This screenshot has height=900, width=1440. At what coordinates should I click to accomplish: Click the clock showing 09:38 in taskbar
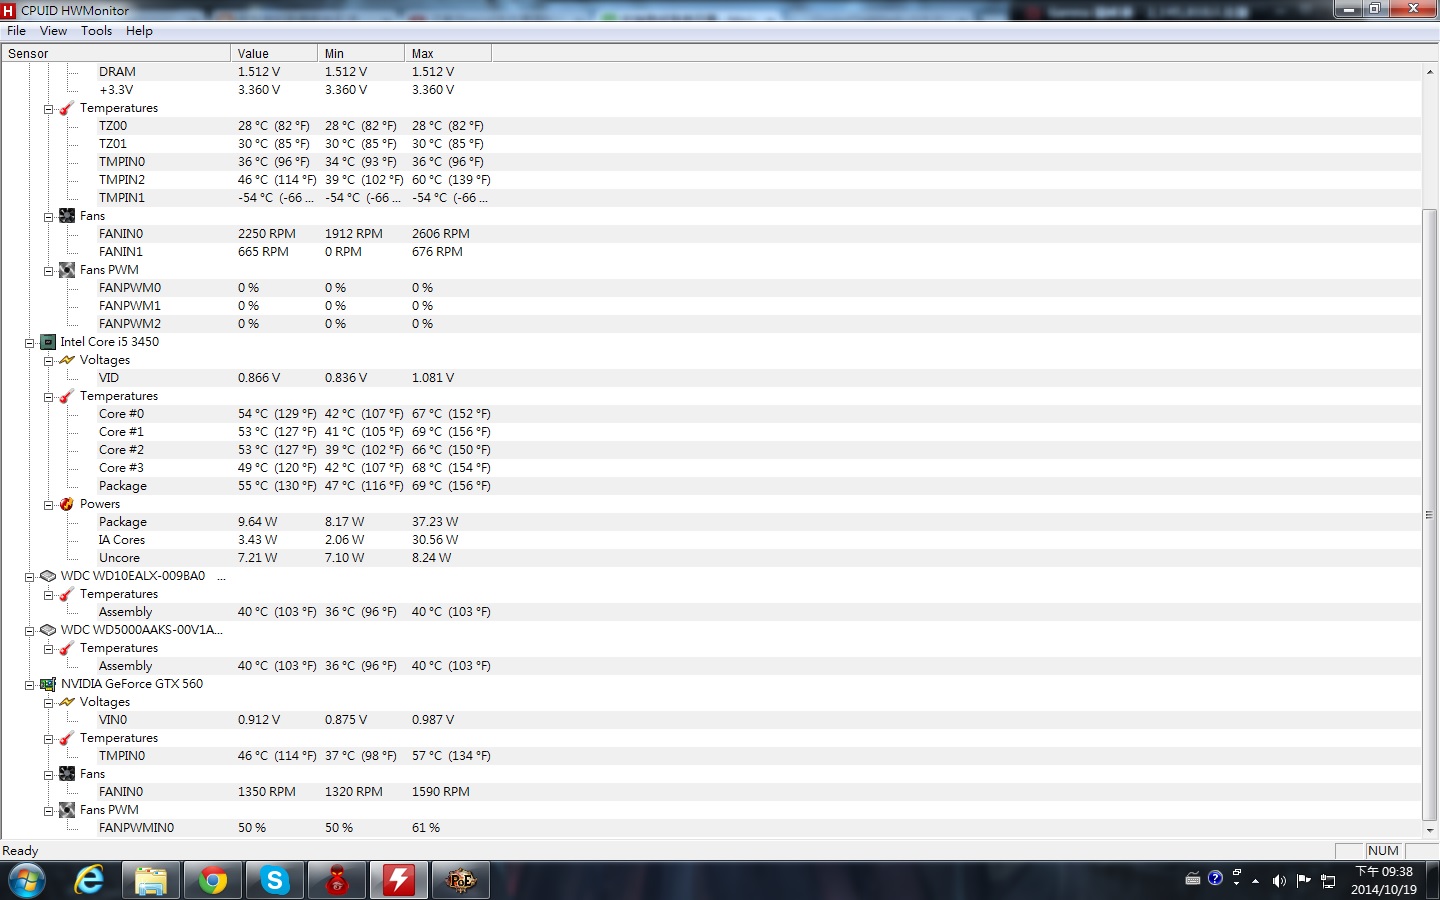(x=1384, y=880)
